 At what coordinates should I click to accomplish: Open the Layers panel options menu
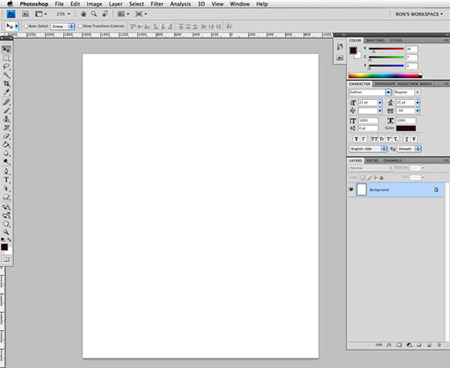(446, 160)
